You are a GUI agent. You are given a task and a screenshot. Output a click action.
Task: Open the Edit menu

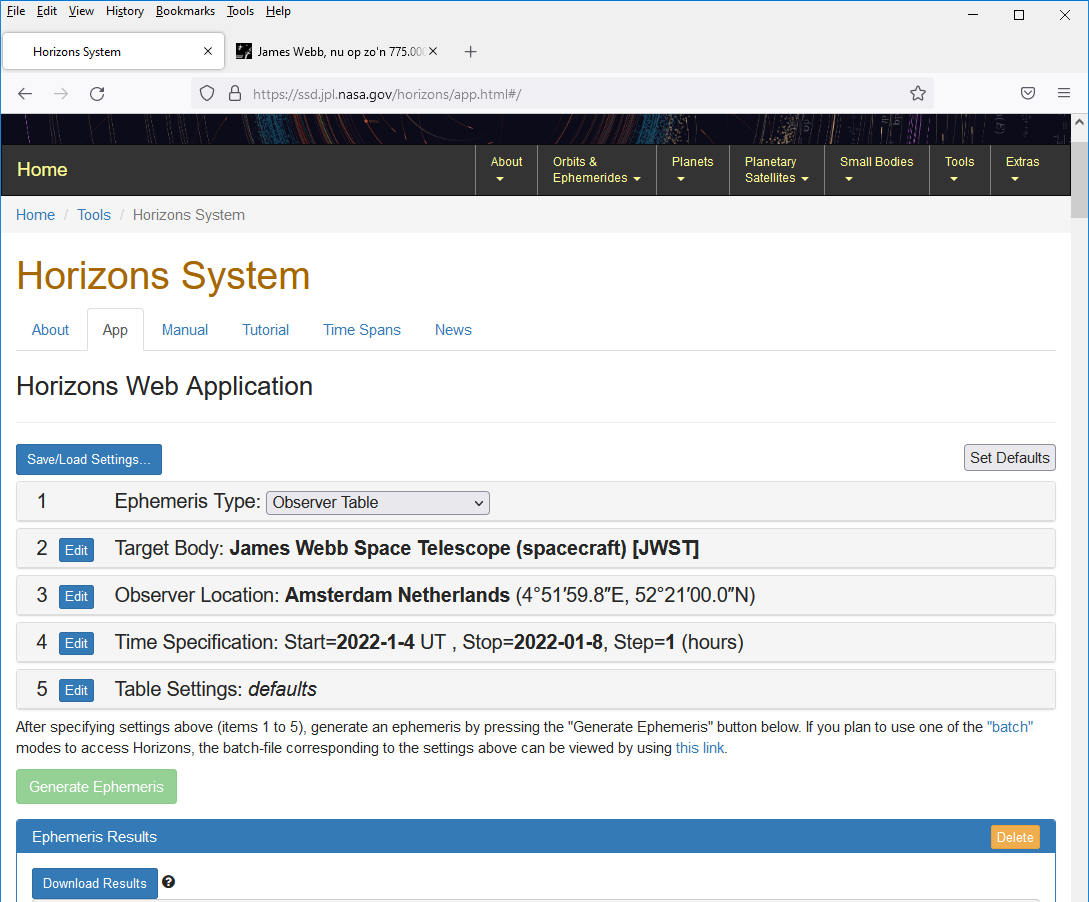(47, 11)
